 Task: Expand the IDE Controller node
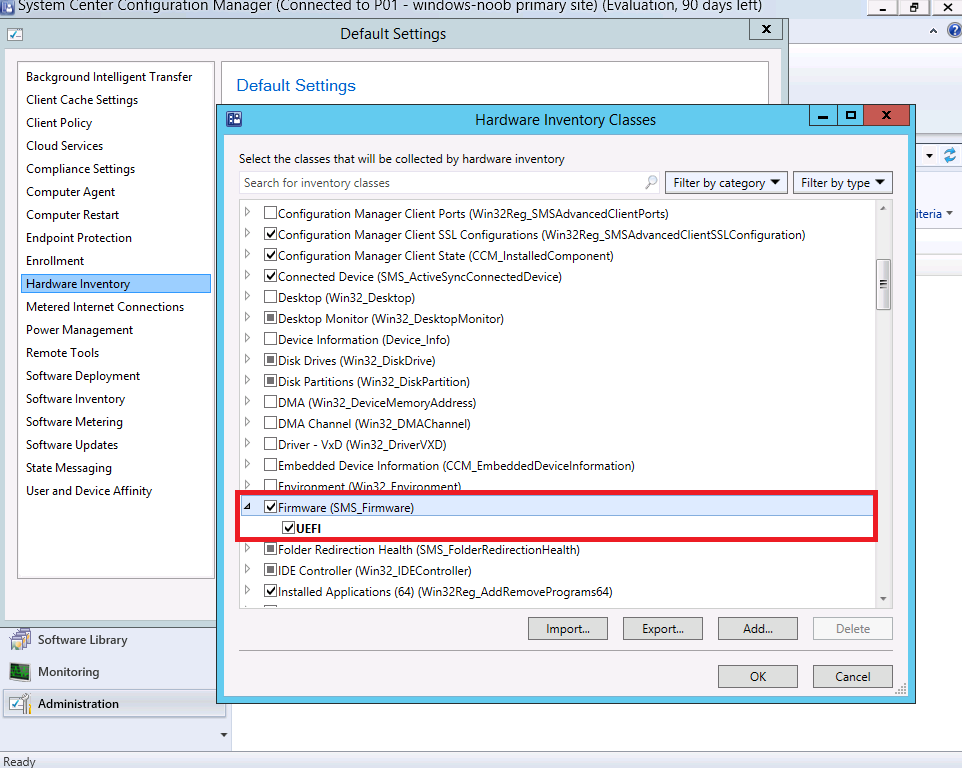(x=247, y=569)
